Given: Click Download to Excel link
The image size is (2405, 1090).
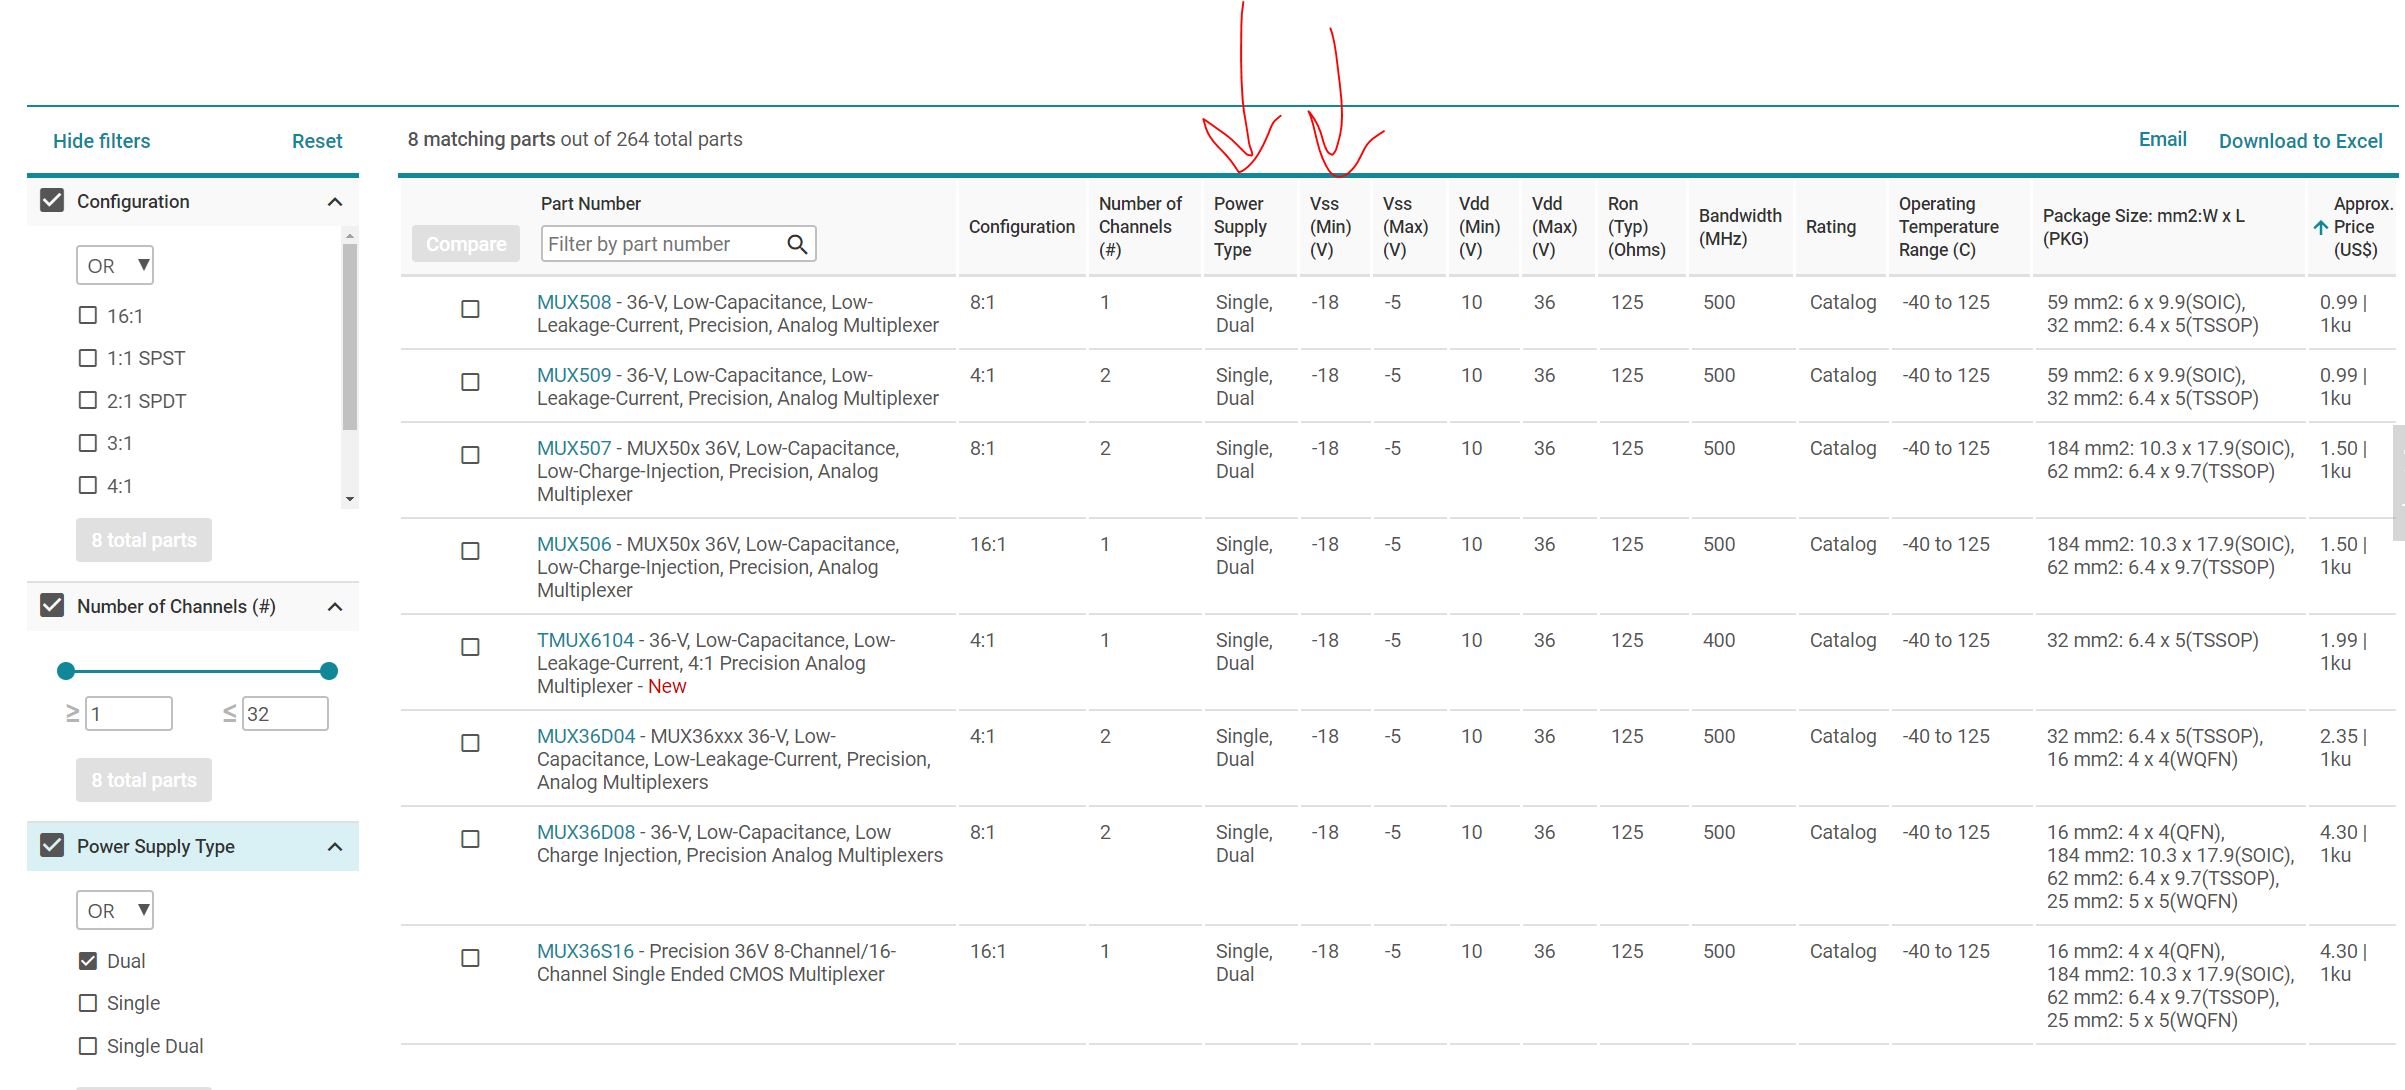Looking at the screenshot, I should pos(2300,141).
